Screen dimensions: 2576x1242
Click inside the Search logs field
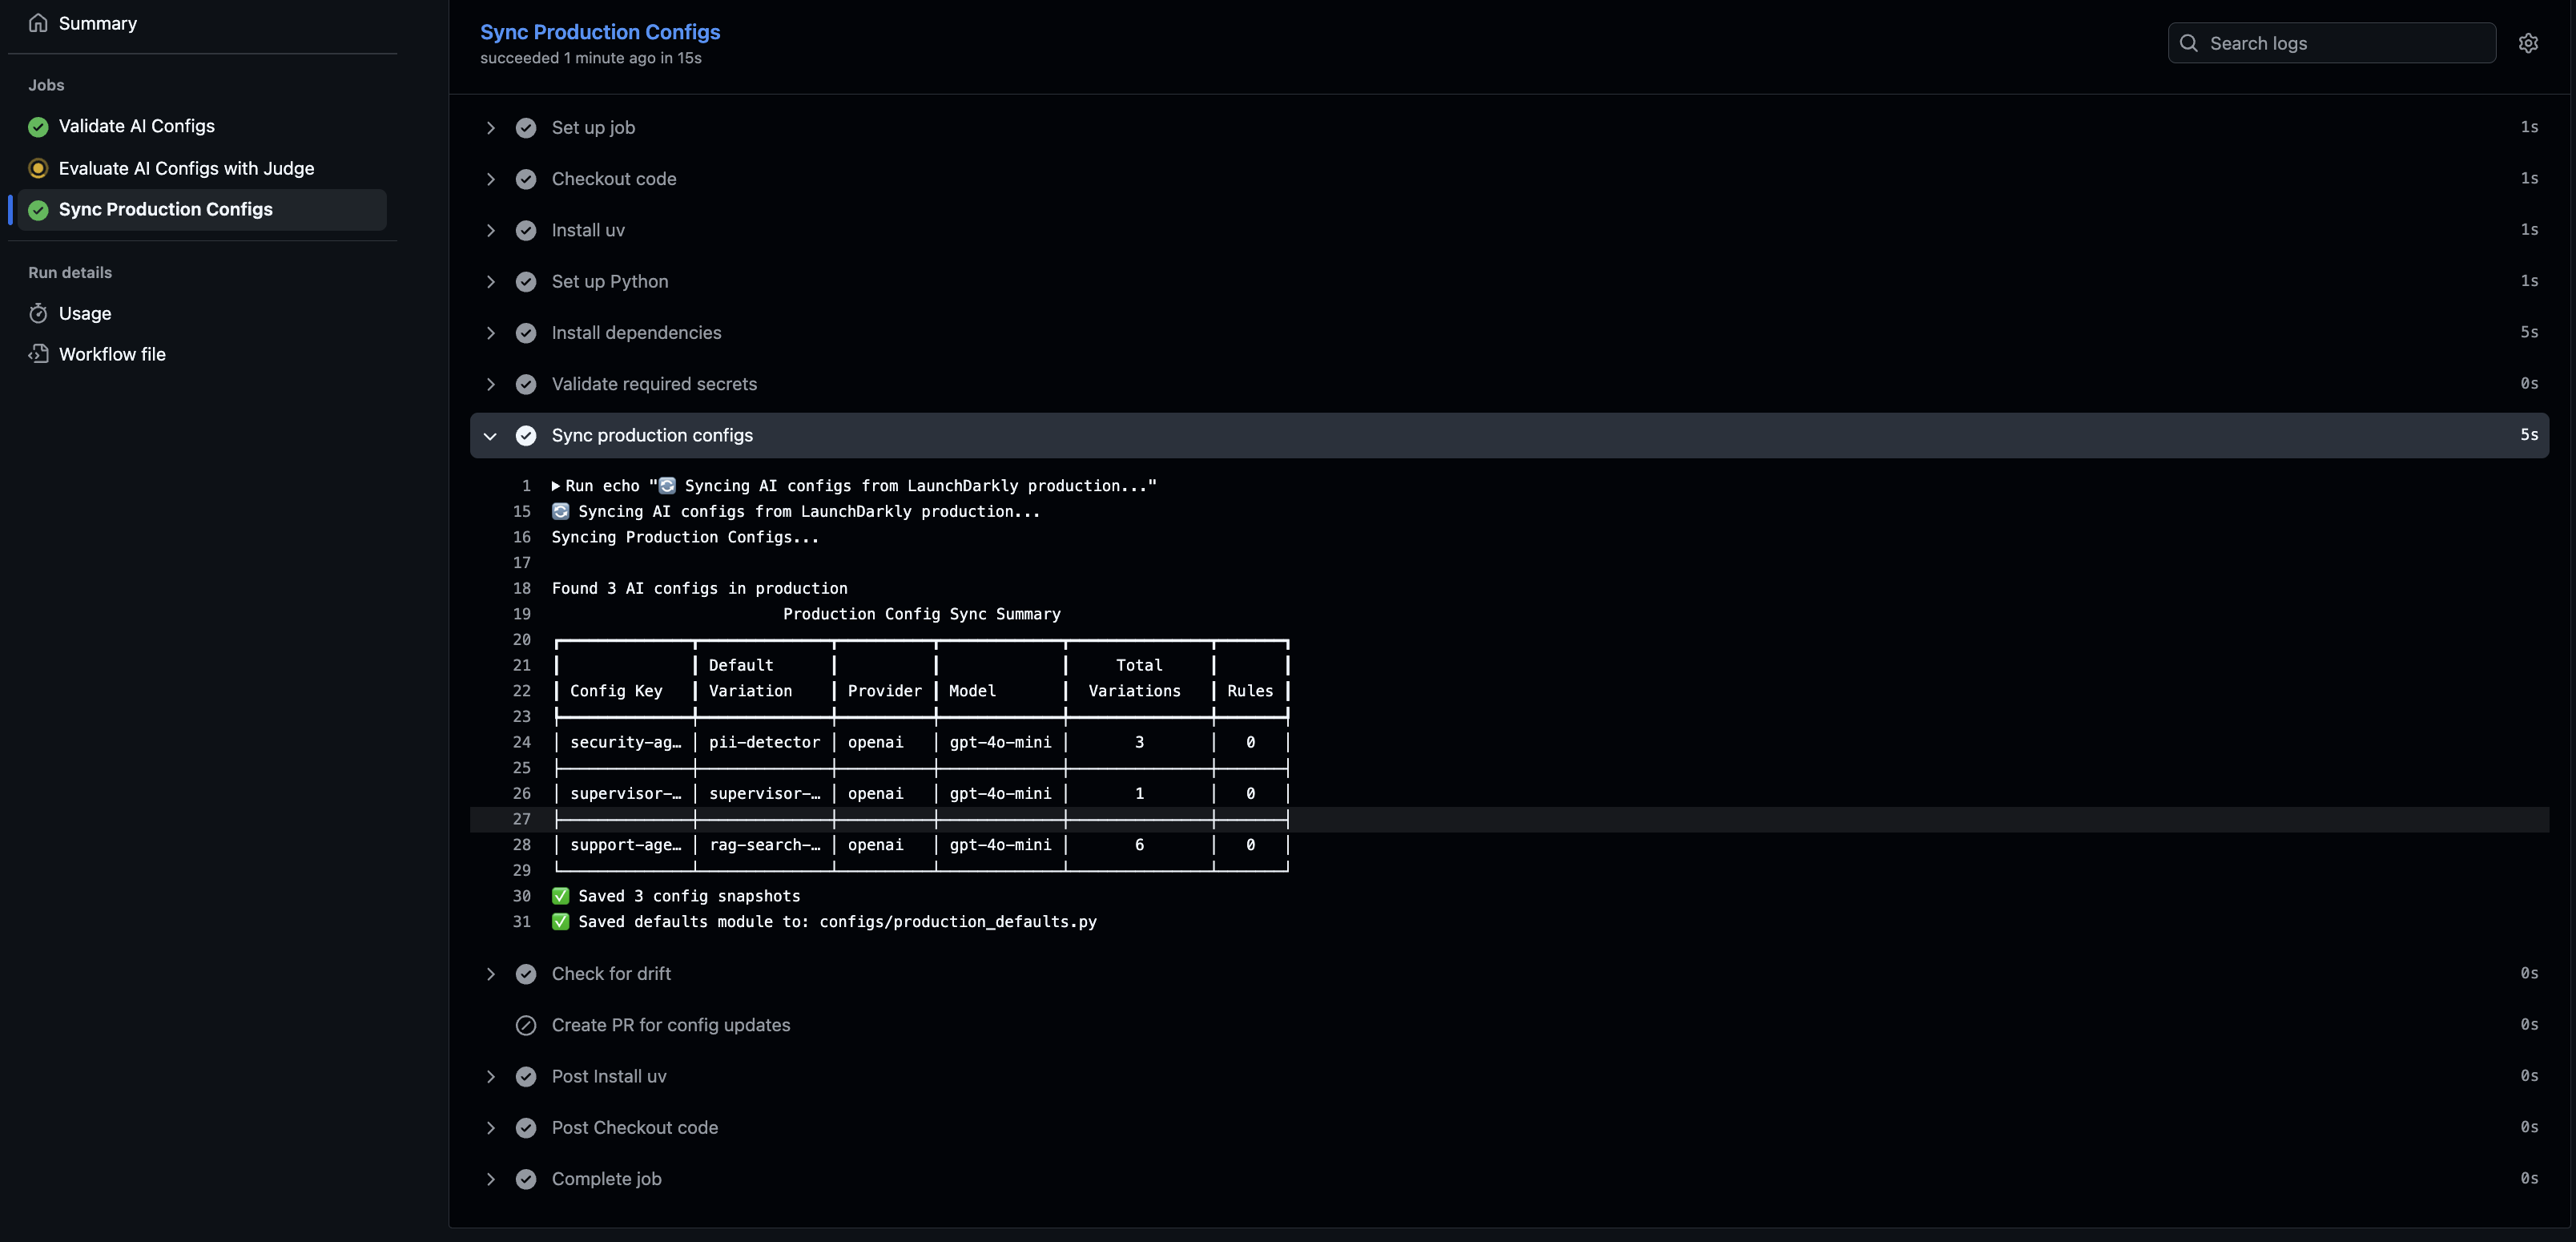click(2330, 43)
